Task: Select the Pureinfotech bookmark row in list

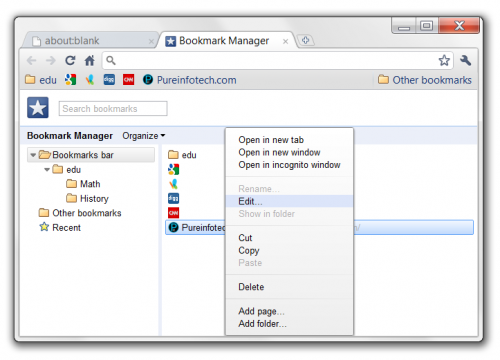Action: (x=319, y=227)
